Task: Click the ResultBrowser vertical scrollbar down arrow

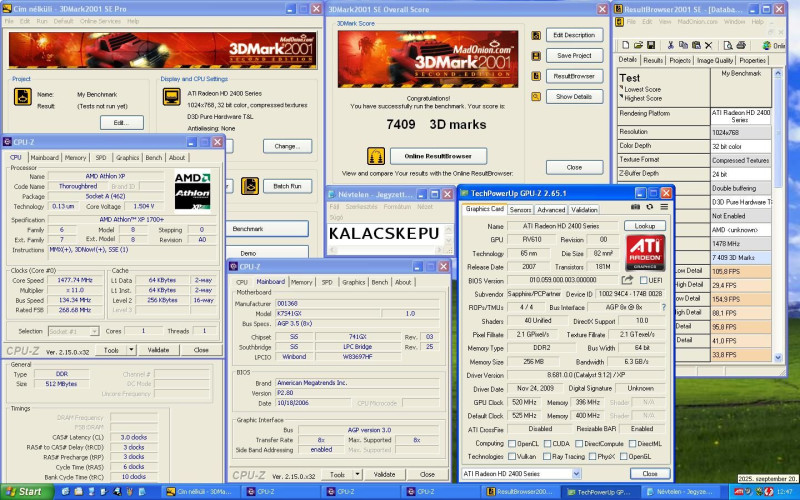Action: pos(778,358)
